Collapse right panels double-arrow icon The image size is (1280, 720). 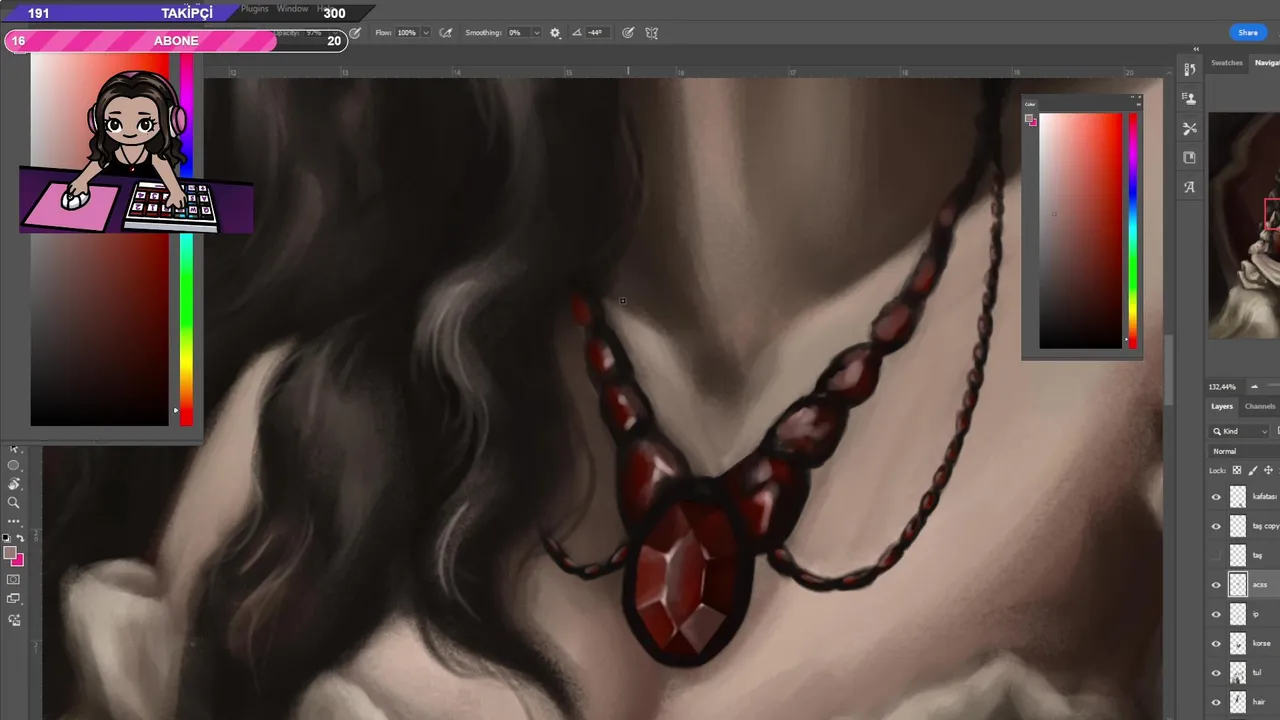tap(1196, 49)
